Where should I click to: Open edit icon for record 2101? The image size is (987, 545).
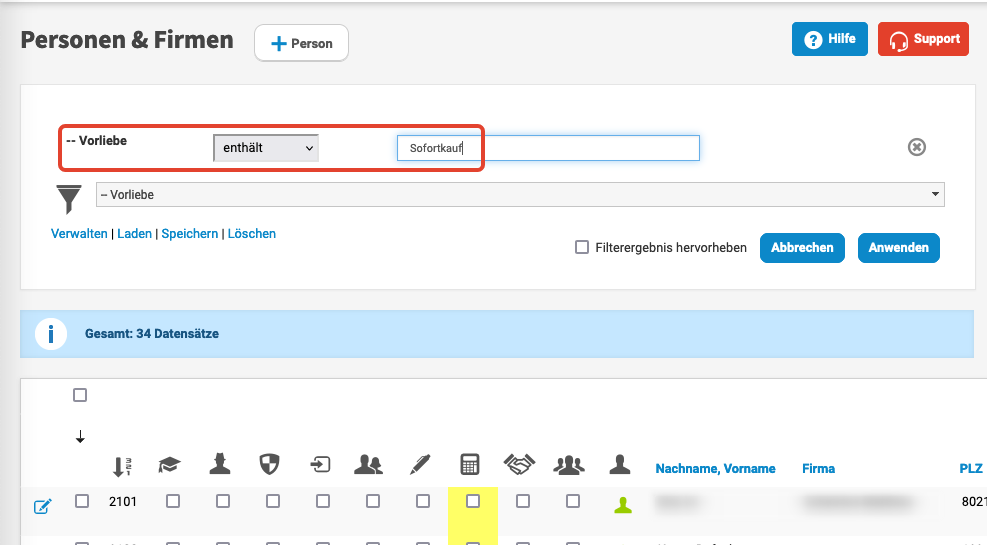[42, 506]
